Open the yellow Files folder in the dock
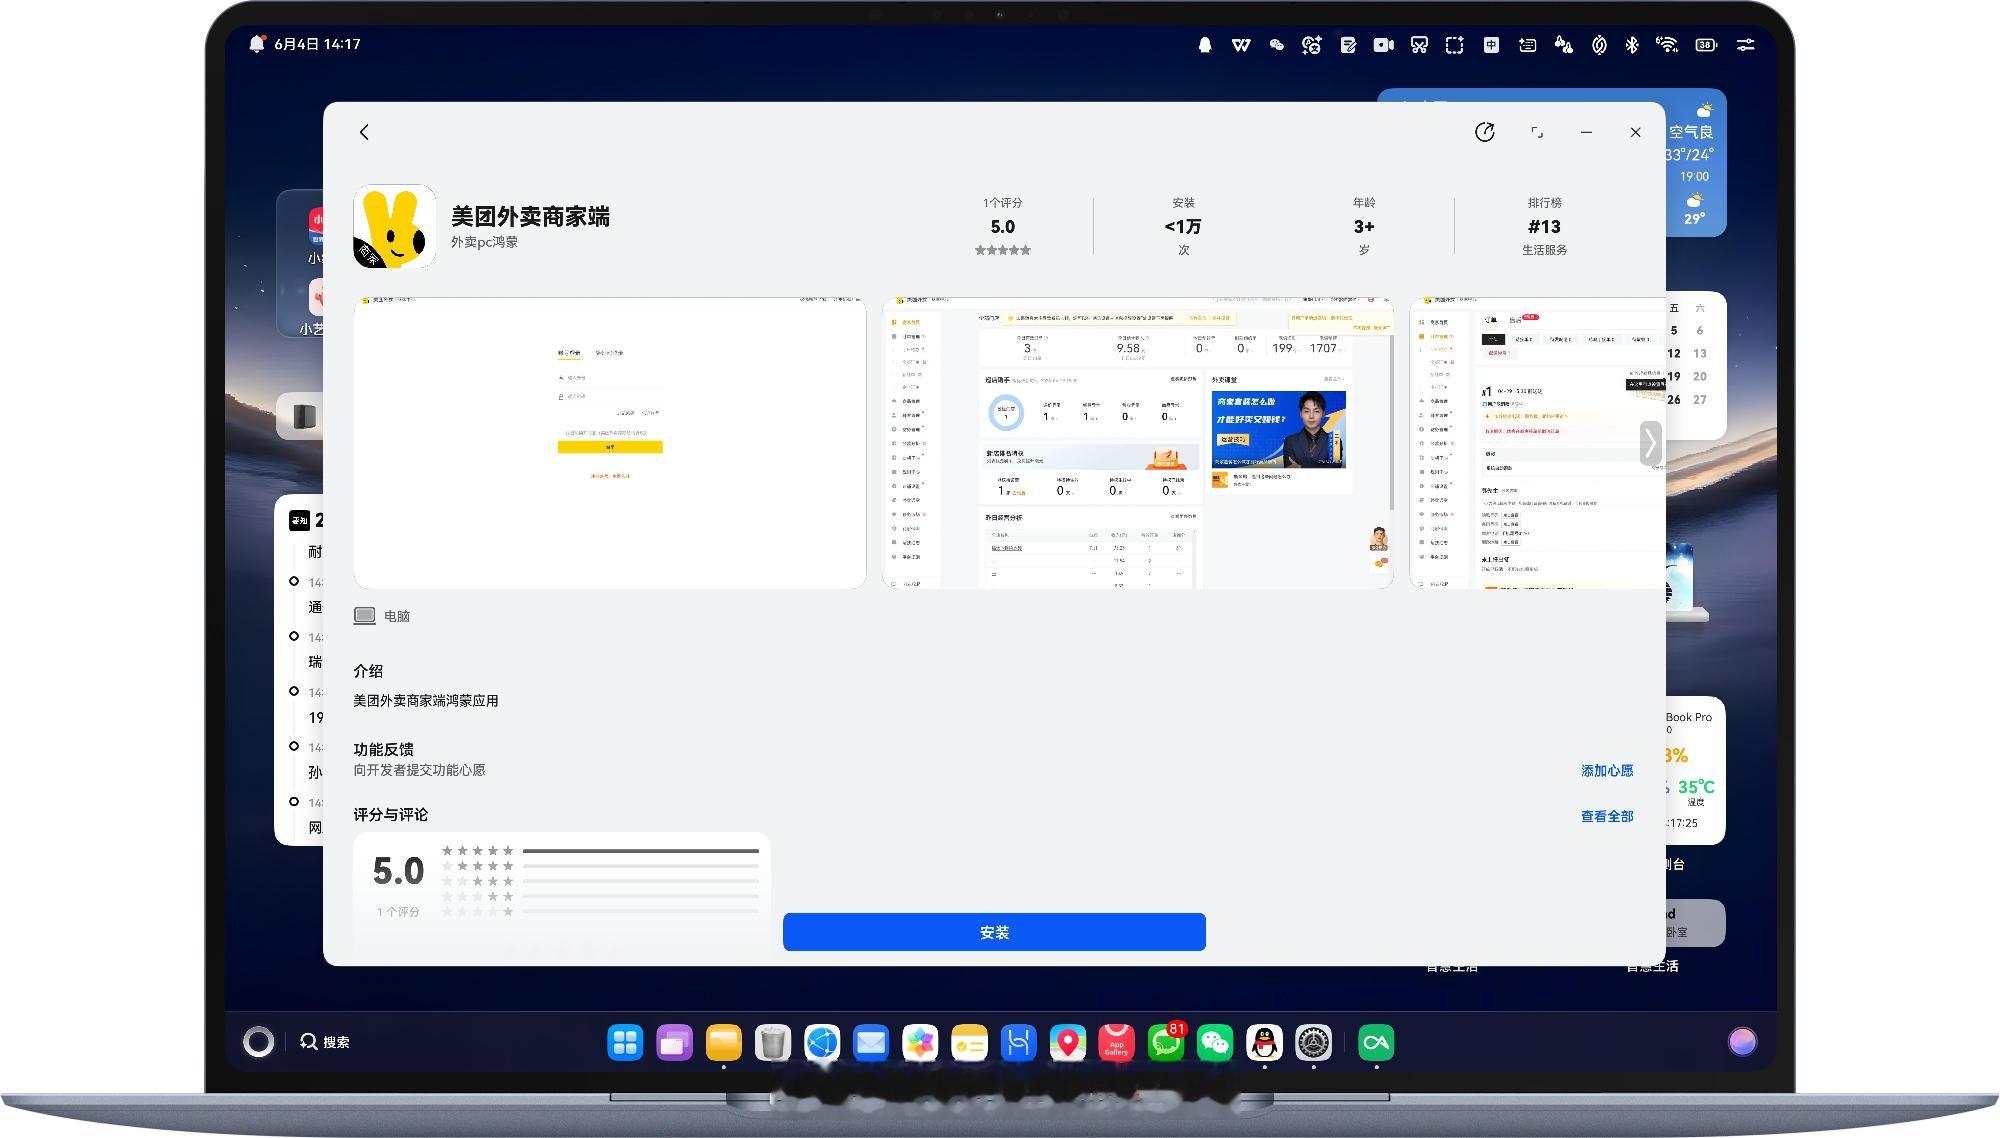Viewport: 2000px width, 1138px height. click(723, 1043)
